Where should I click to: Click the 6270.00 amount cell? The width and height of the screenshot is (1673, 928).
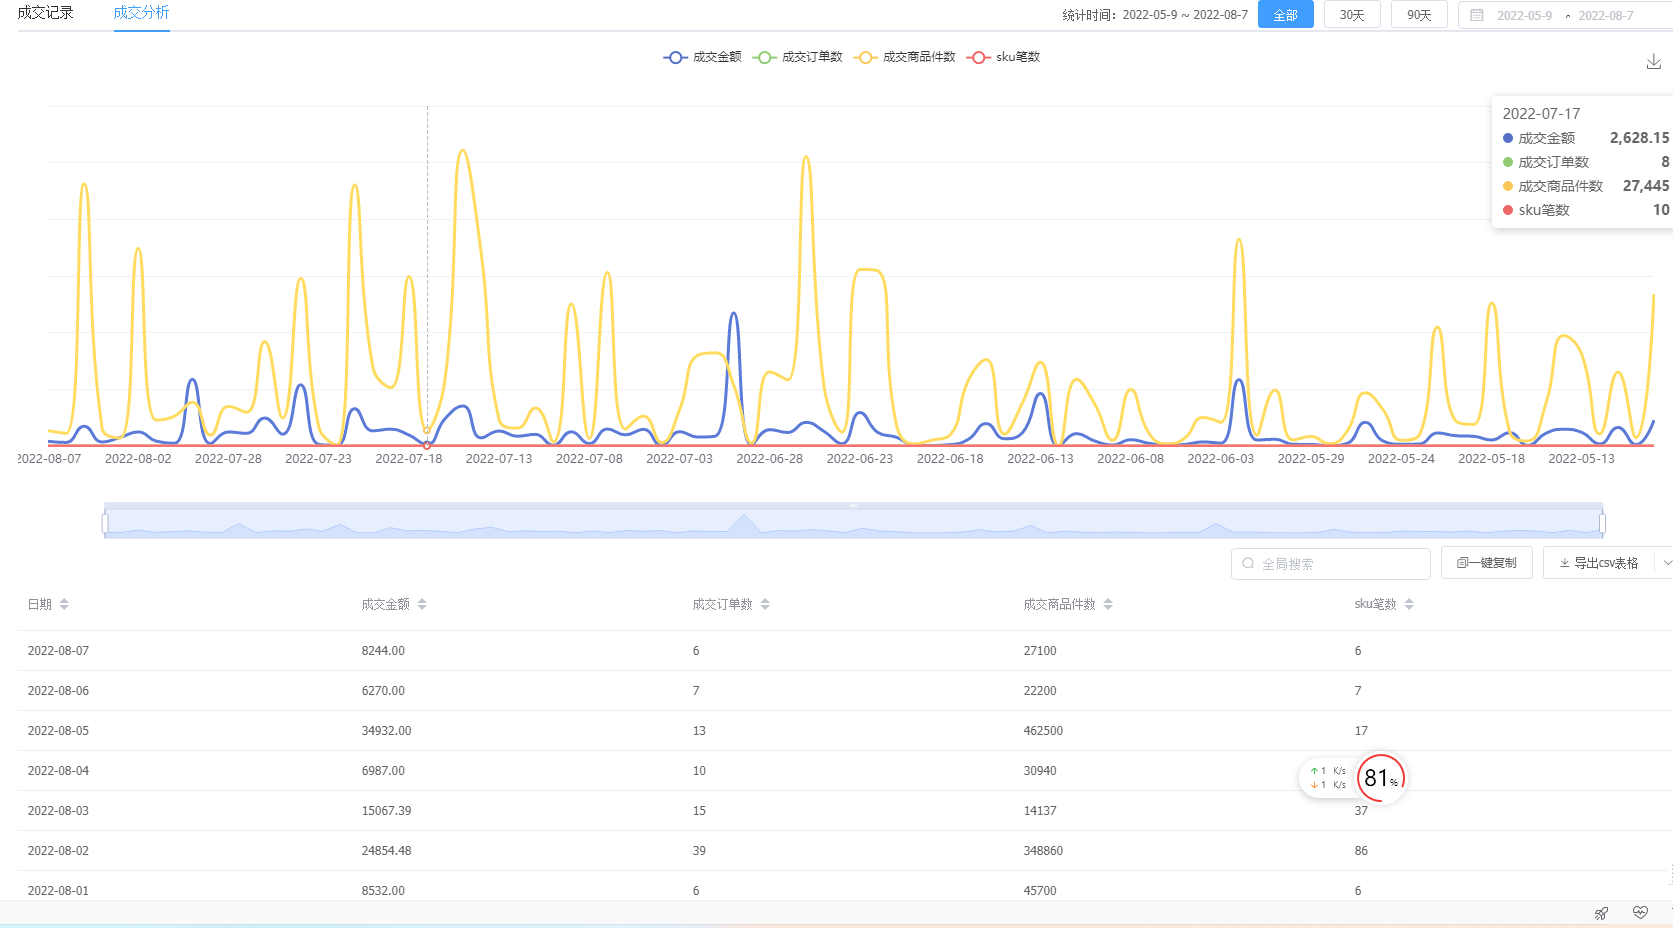383,691
